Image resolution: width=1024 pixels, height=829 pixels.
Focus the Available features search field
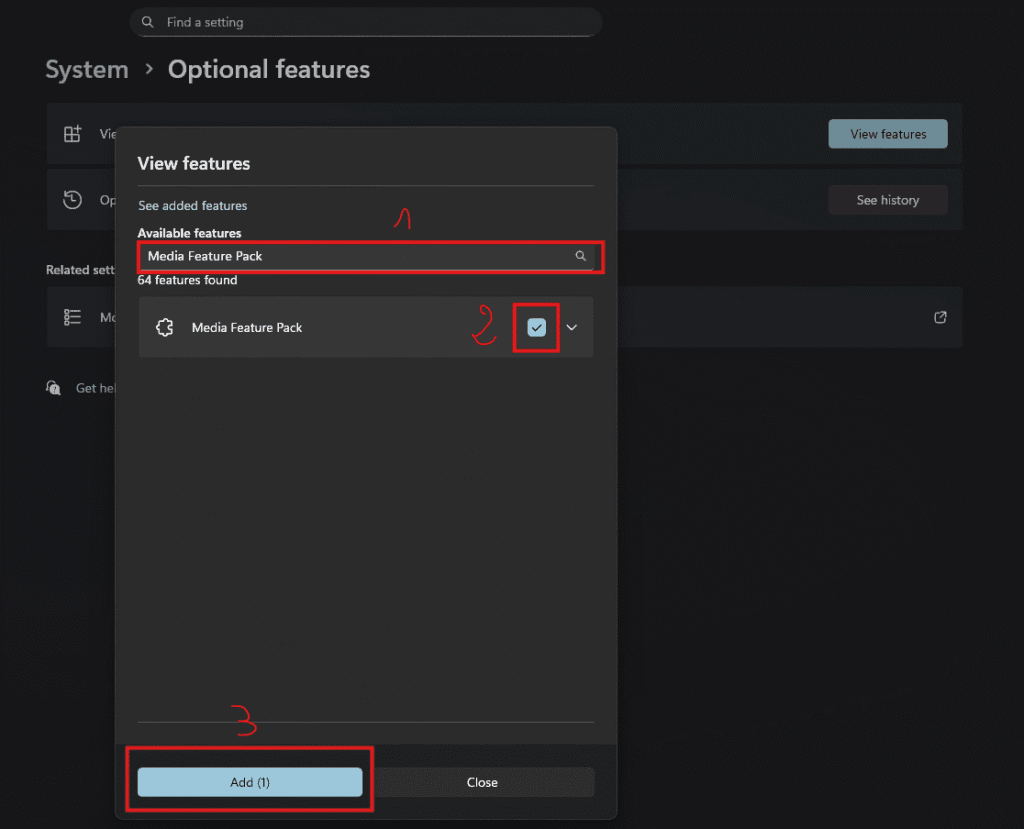355,256
